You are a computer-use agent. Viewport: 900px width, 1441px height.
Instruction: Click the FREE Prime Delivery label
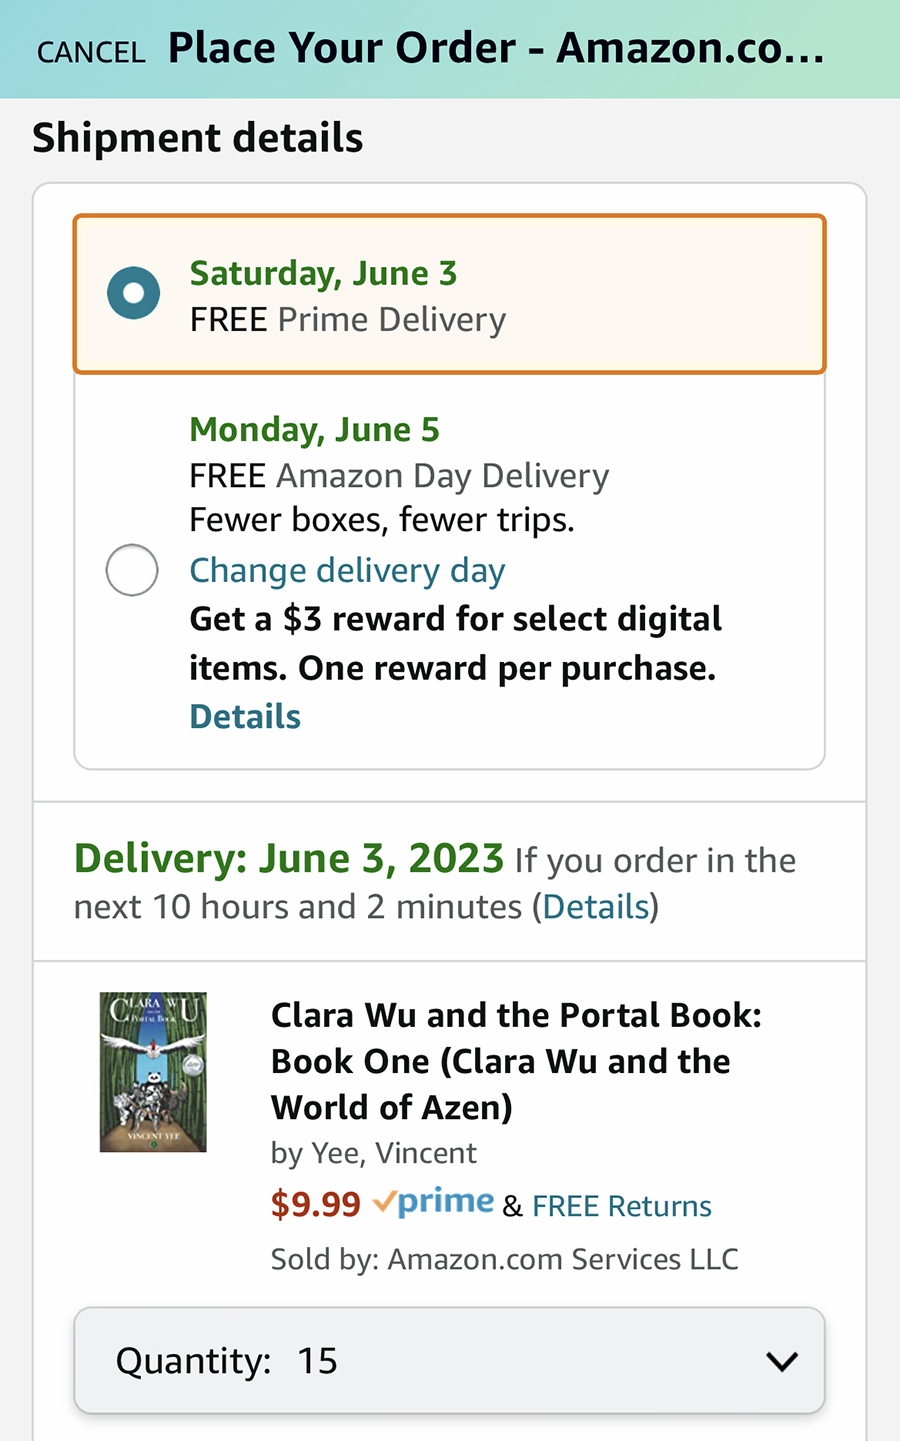point(347,319)
